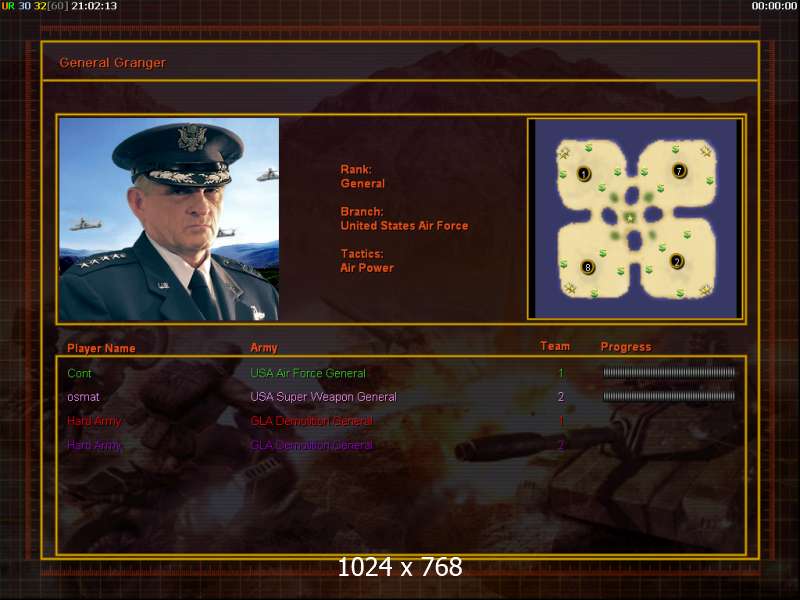The width and height of the screenshot is (800, 600).
Task: Click the 'Tactics:' label
Action: click(x=362, y=254)
